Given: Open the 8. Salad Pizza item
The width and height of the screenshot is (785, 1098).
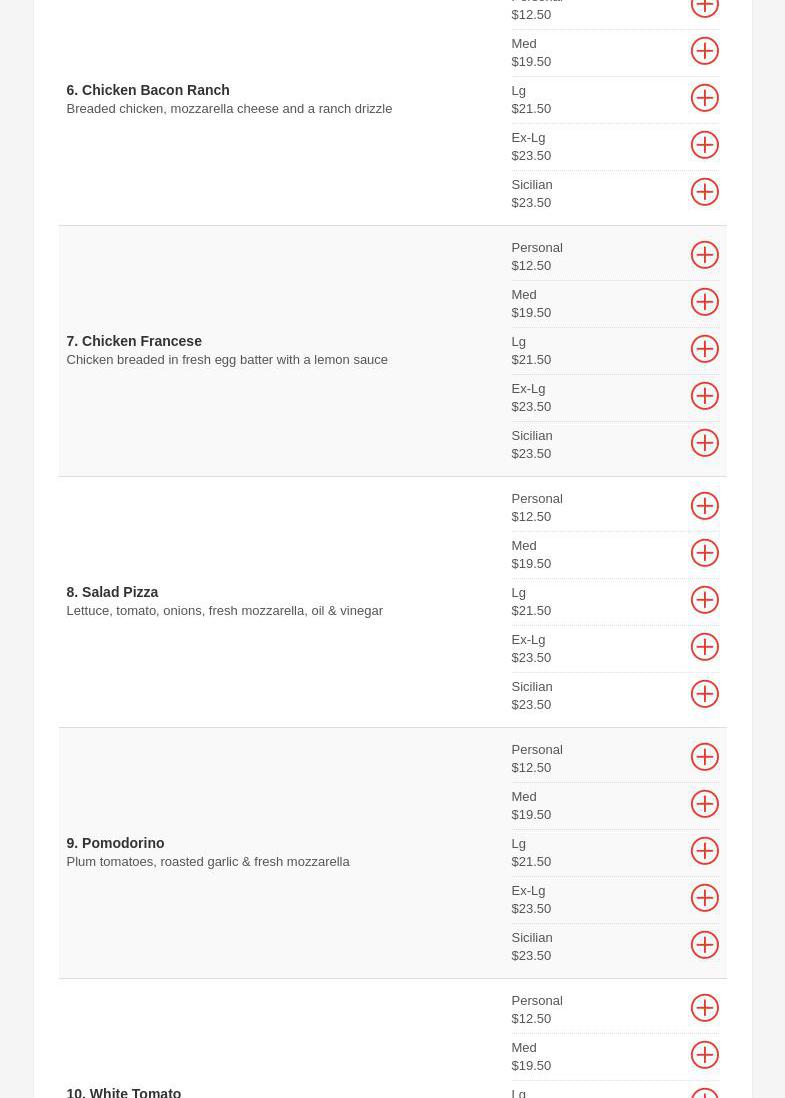Looking at the screenshot, I should point(112,592).
